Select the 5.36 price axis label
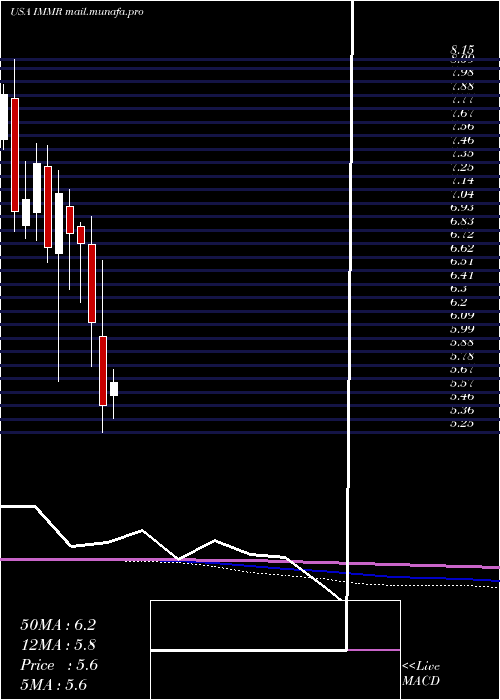 point(462,410)
